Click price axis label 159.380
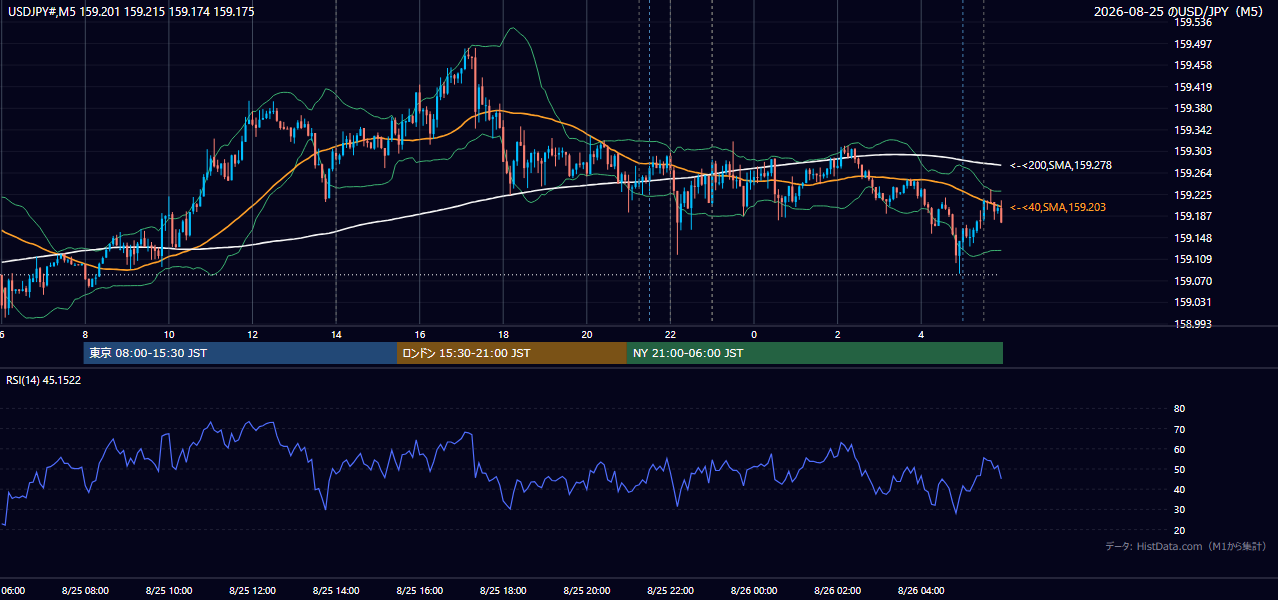Image resolution: width=1278 pixels, height=600 pixels. point(1193,109)
